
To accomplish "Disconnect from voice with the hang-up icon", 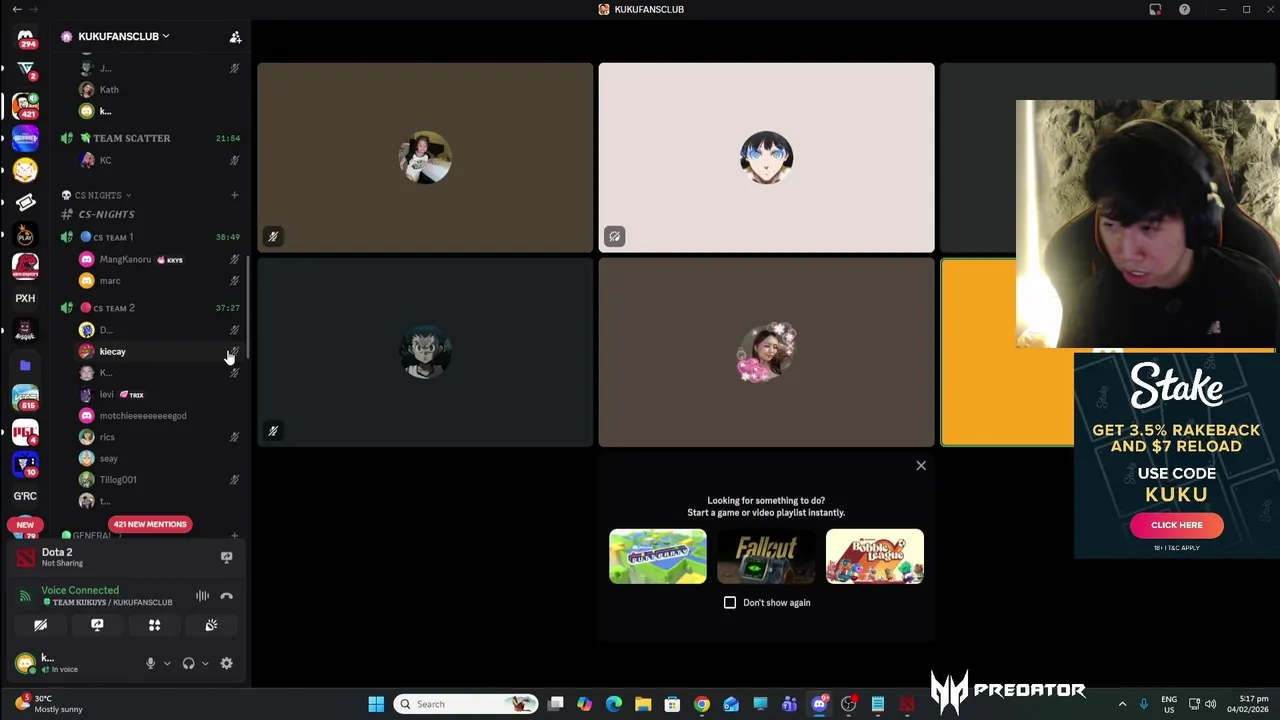I will pos(226,596).
